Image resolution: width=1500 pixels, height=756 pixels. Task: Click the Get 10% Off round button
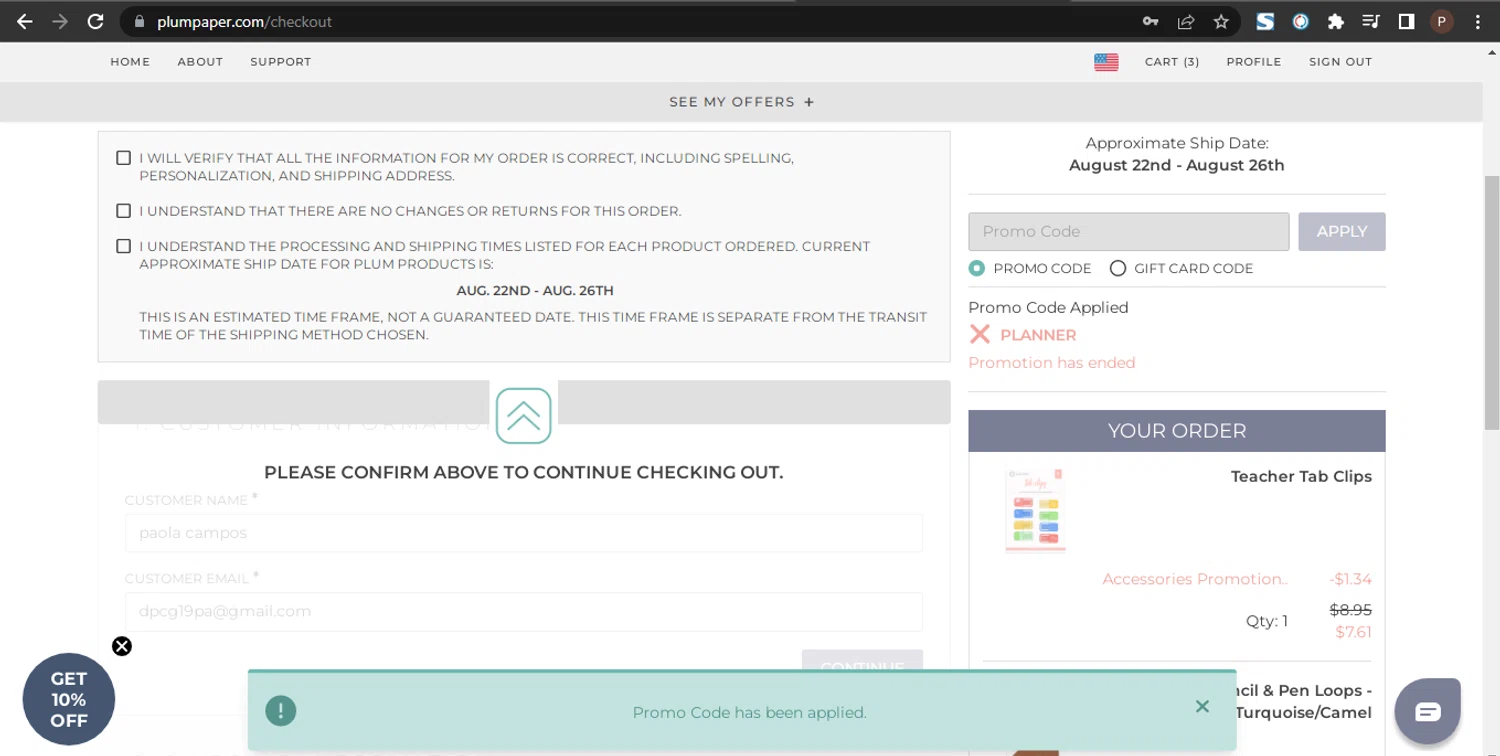tap(69, 699)
